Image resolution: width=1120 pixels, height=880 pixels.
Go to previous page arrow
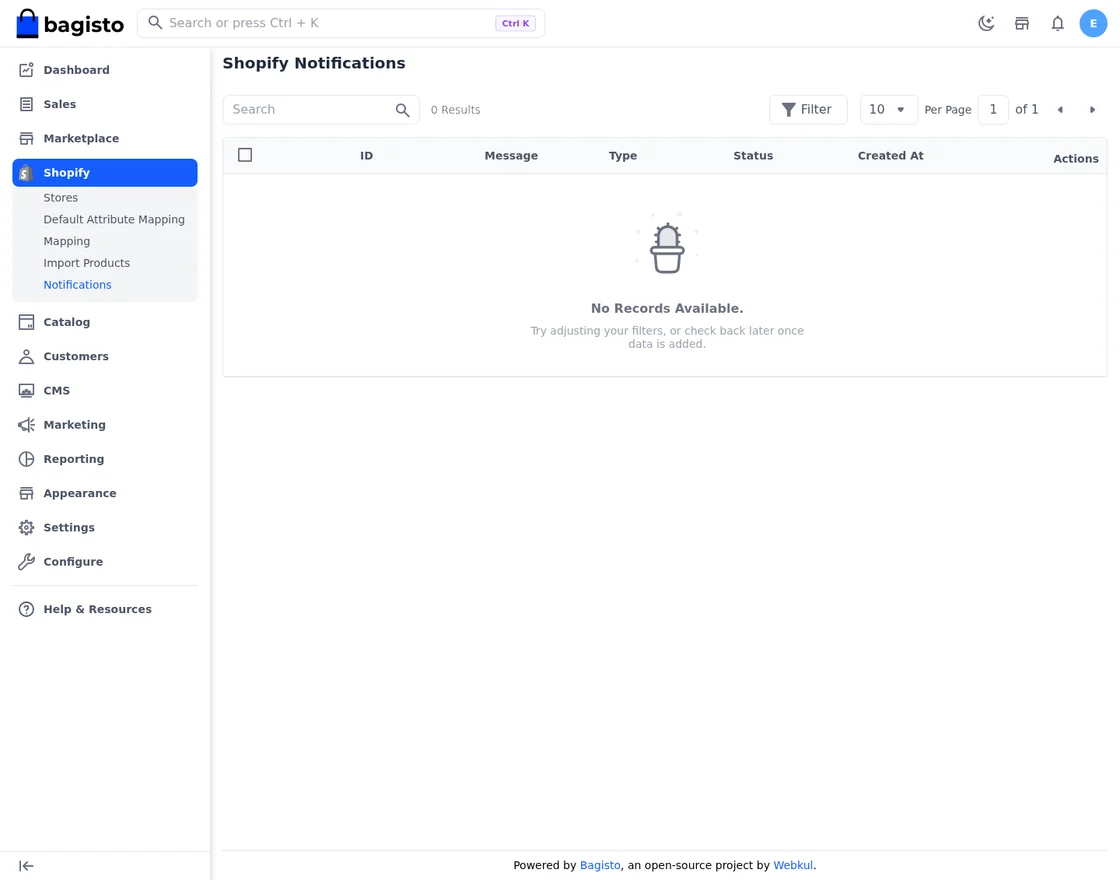click(x=1060, y=110)
